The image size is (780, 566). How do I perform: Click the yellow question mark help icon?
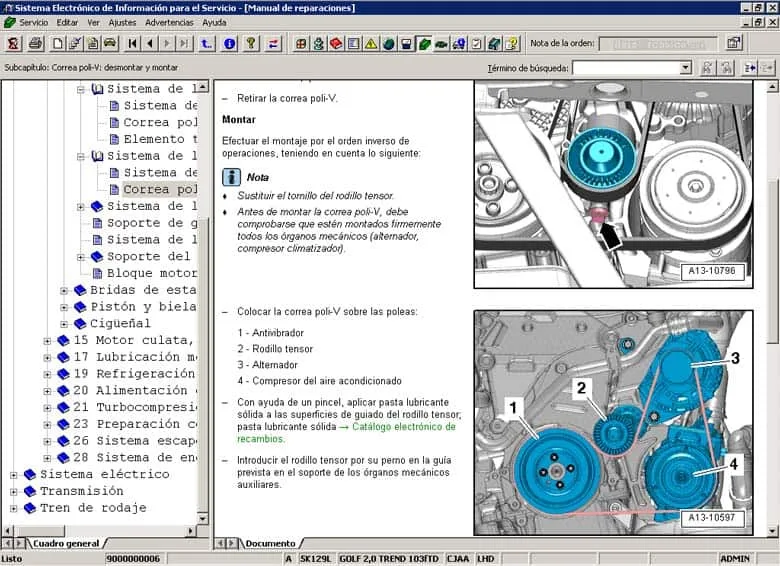point(250,43)
